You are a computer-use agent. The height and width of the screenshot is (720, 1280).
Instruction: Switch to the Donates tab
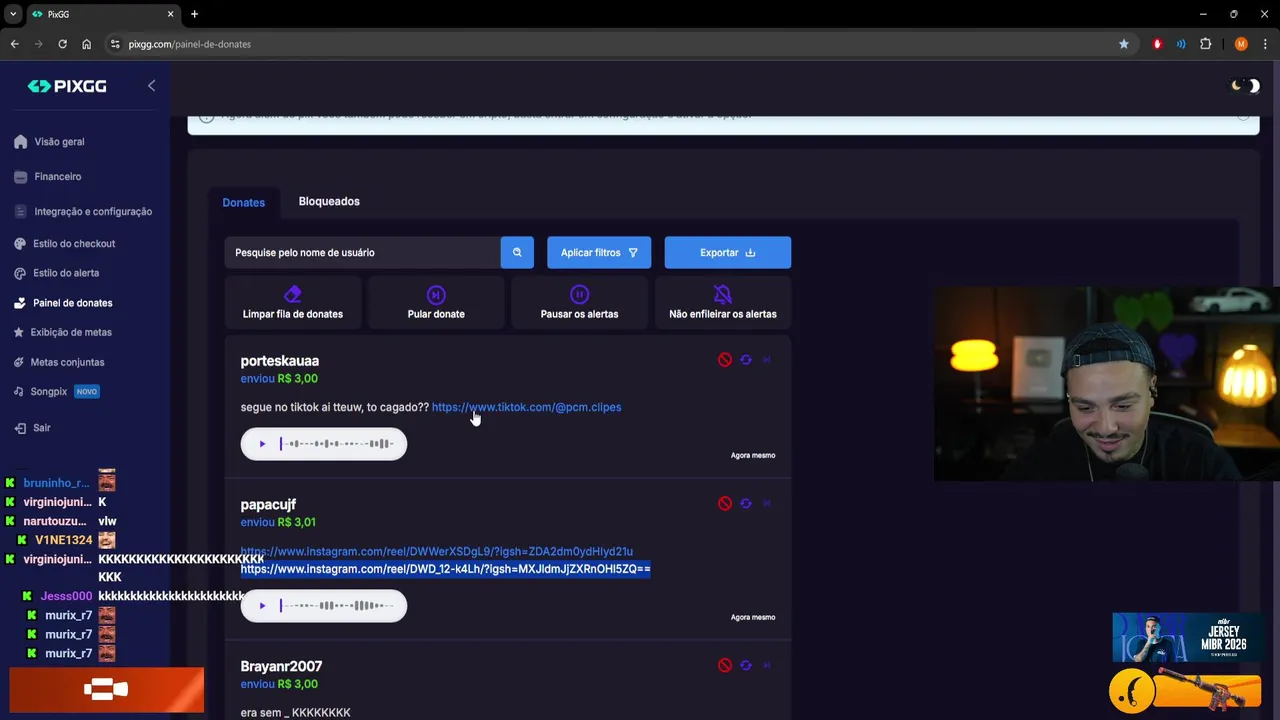(x=243, y=203)
